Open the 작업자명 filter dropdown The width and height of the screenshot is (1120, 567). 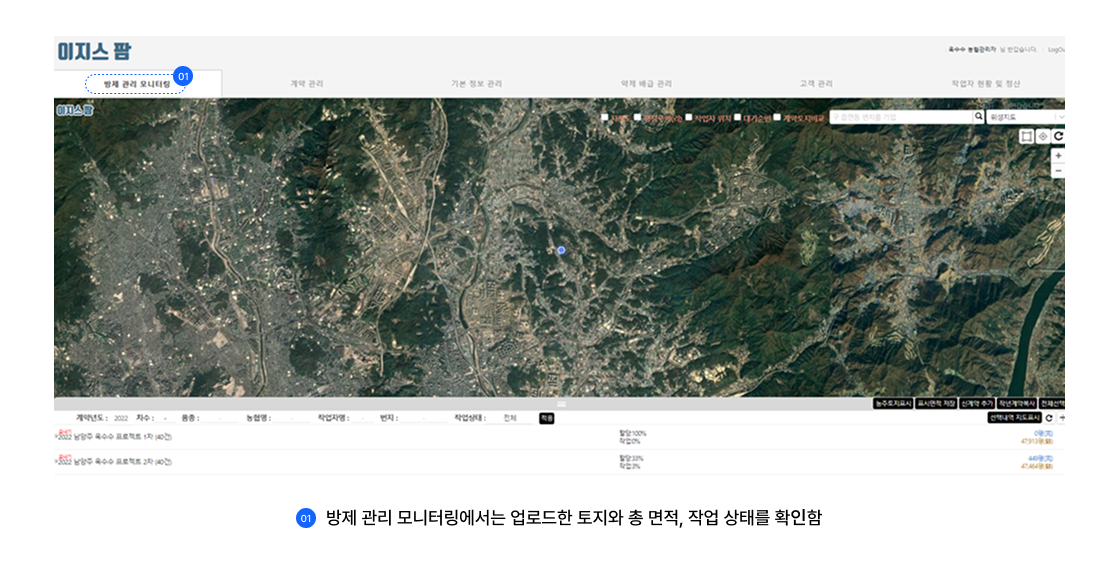(x=362, y=418)
